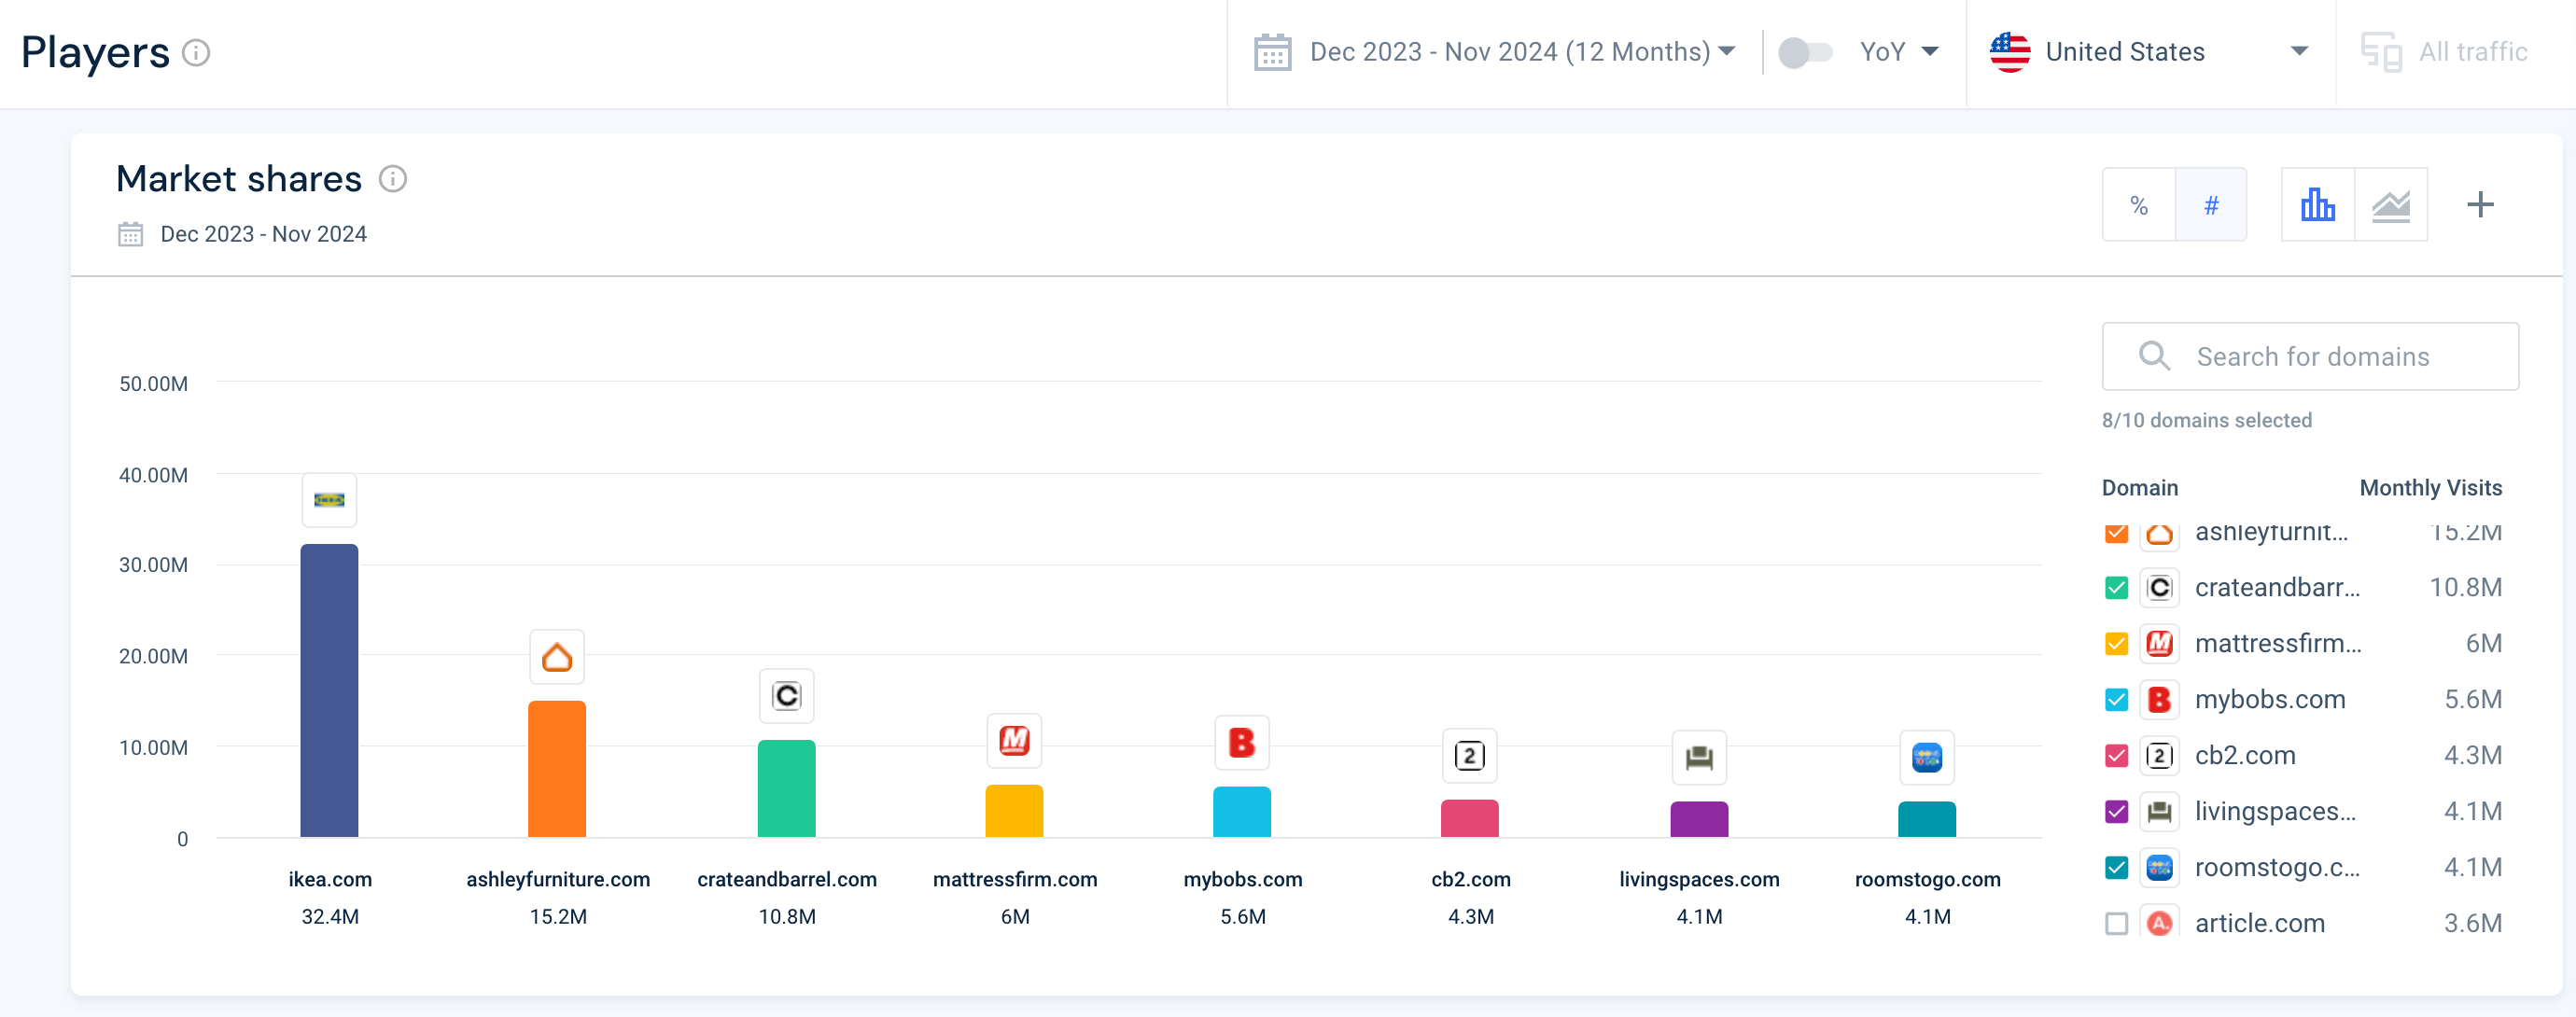Screen dimensions: 2576x1017
Task: Click the Search for domains field
Action: coord(2311,356)
